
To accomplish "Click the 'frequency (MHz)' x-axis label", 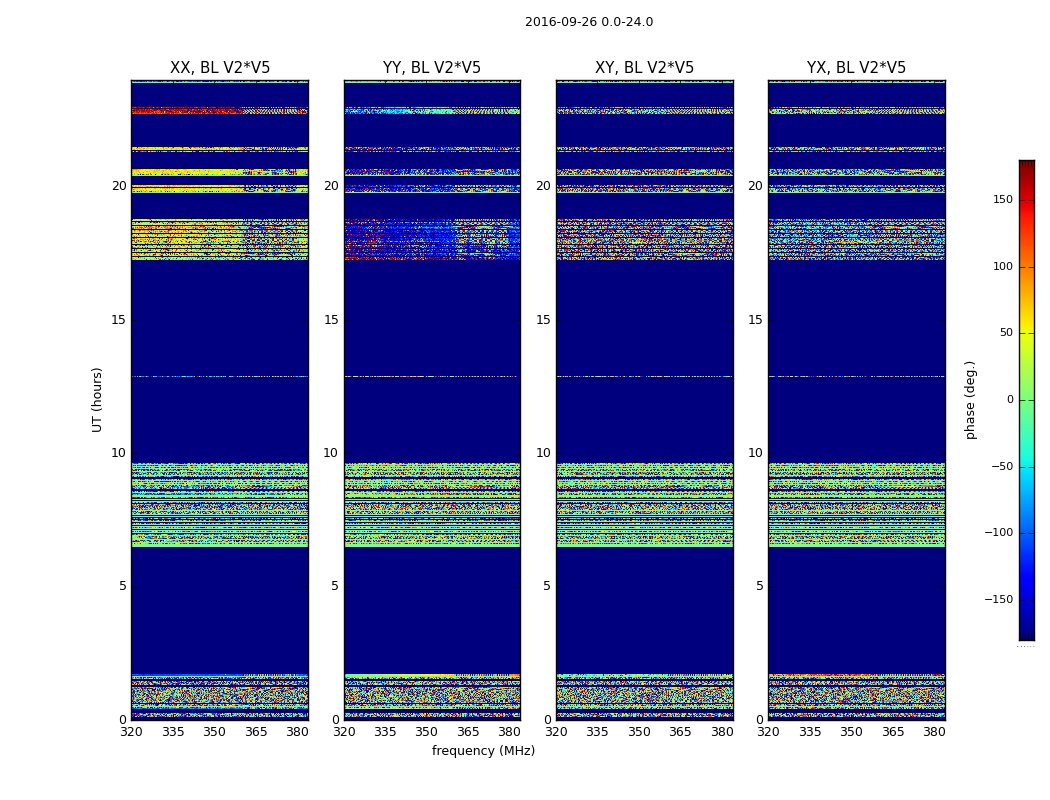I will tap(483, 750).
